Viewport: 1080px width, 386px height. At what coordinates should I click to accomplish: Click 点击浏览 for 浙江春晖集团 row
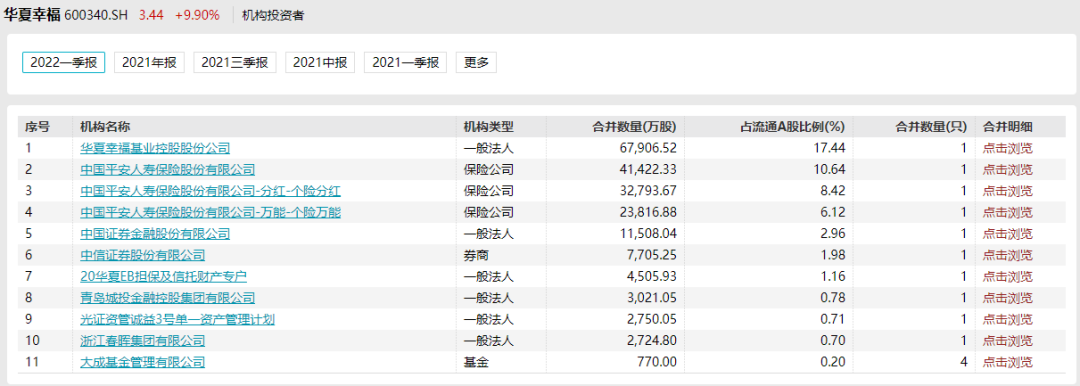click(1008, 341)
